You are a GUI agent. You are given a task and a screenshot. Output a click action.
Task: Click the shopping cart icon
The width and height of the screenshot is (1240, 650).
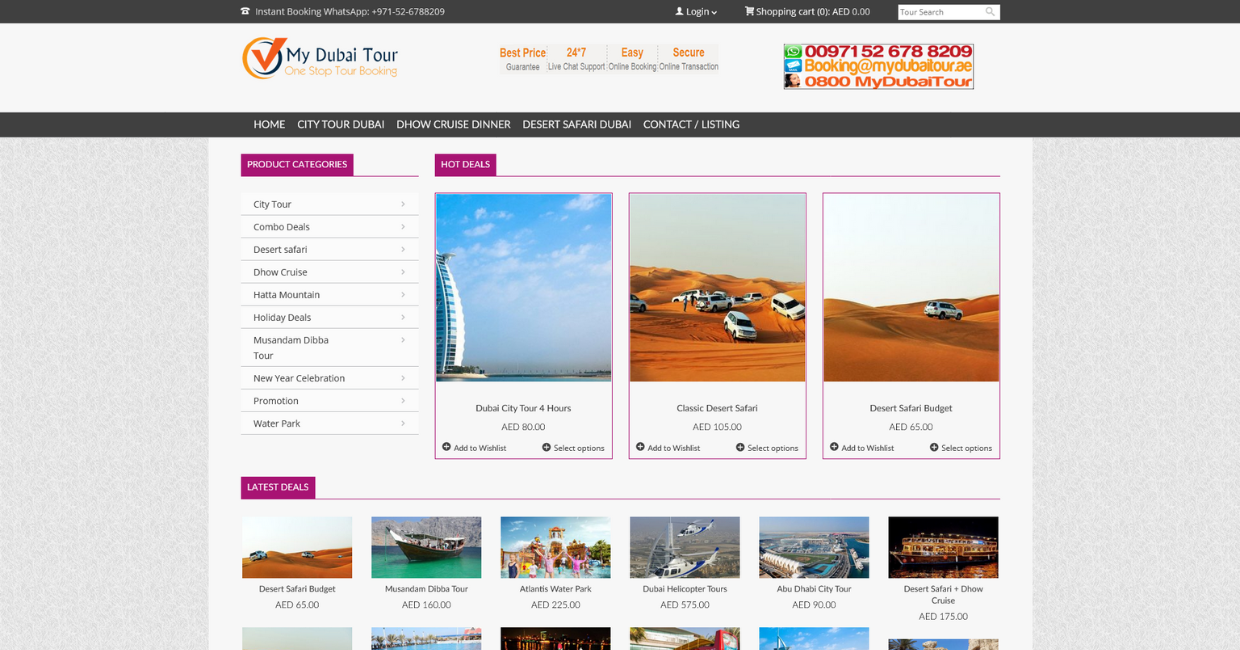749,12
